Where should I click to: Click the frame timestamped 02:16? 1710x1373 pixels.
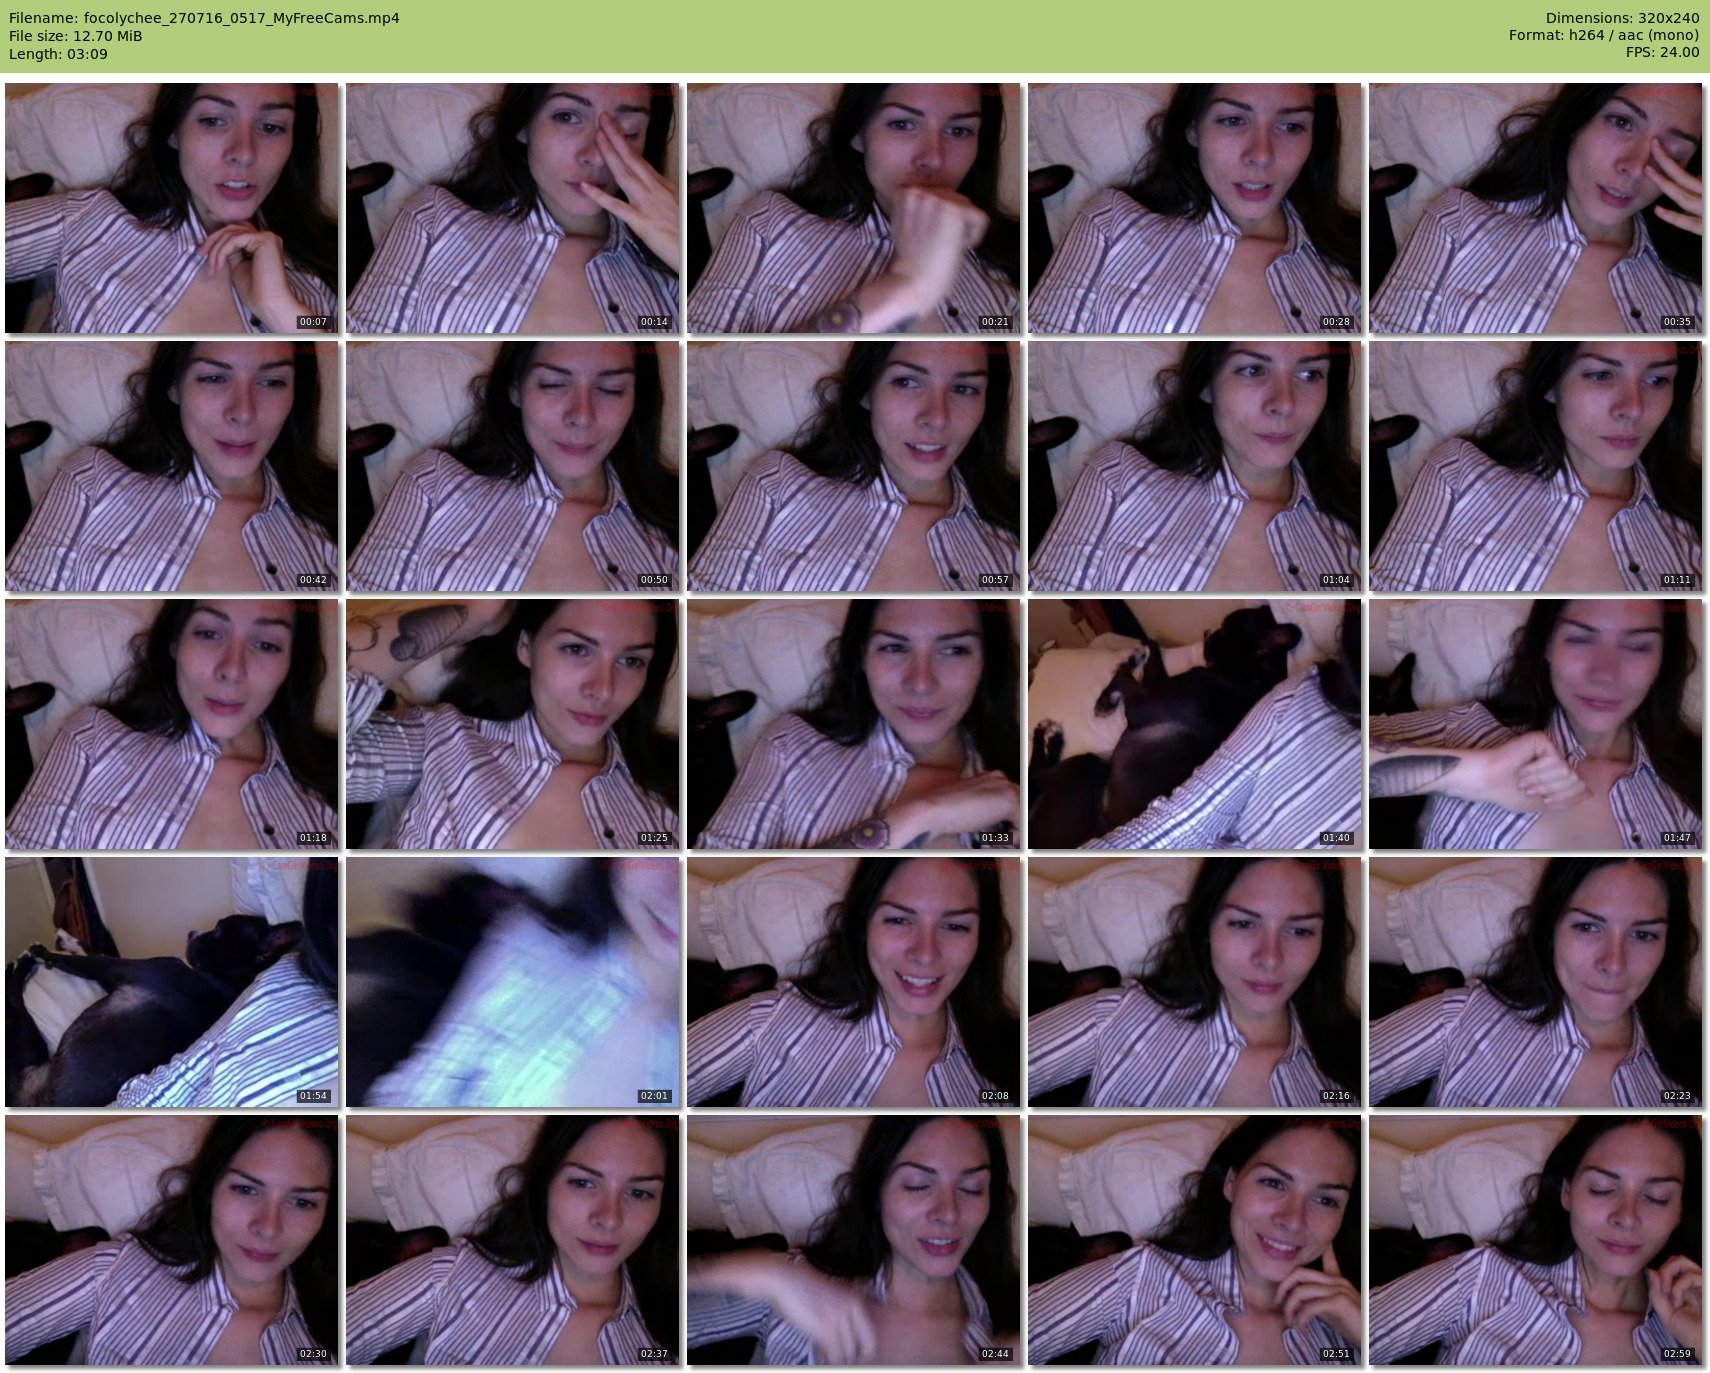click(x=1195, y=982)
